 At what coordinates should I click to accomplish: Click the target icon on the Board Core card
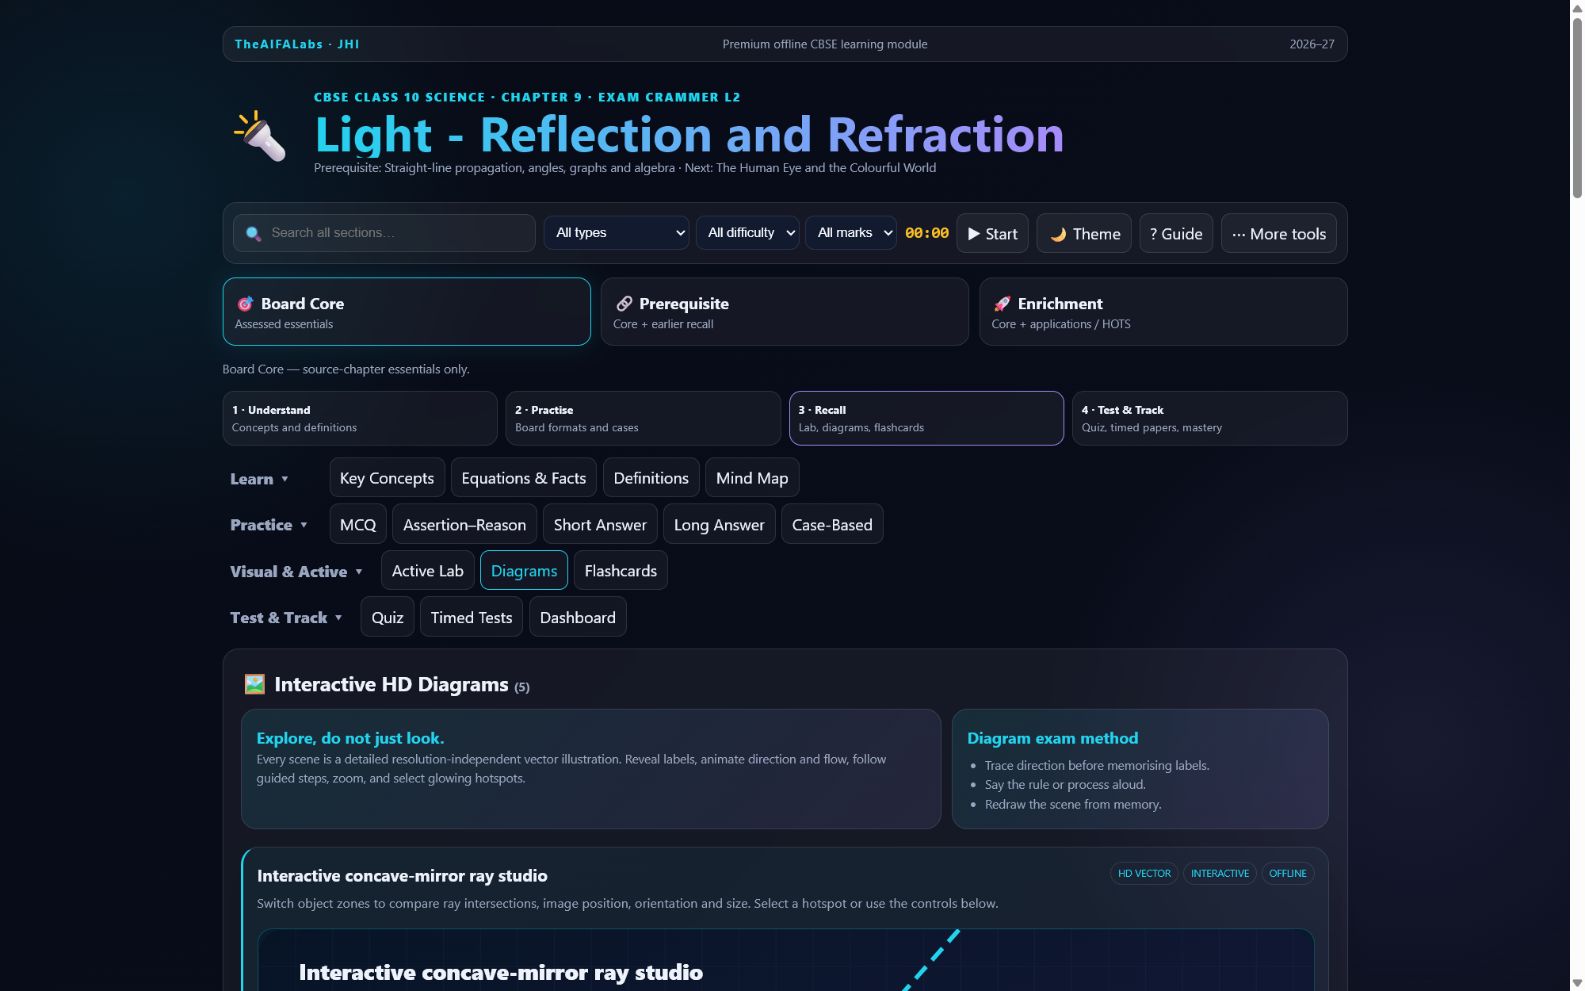pos(245,304)
